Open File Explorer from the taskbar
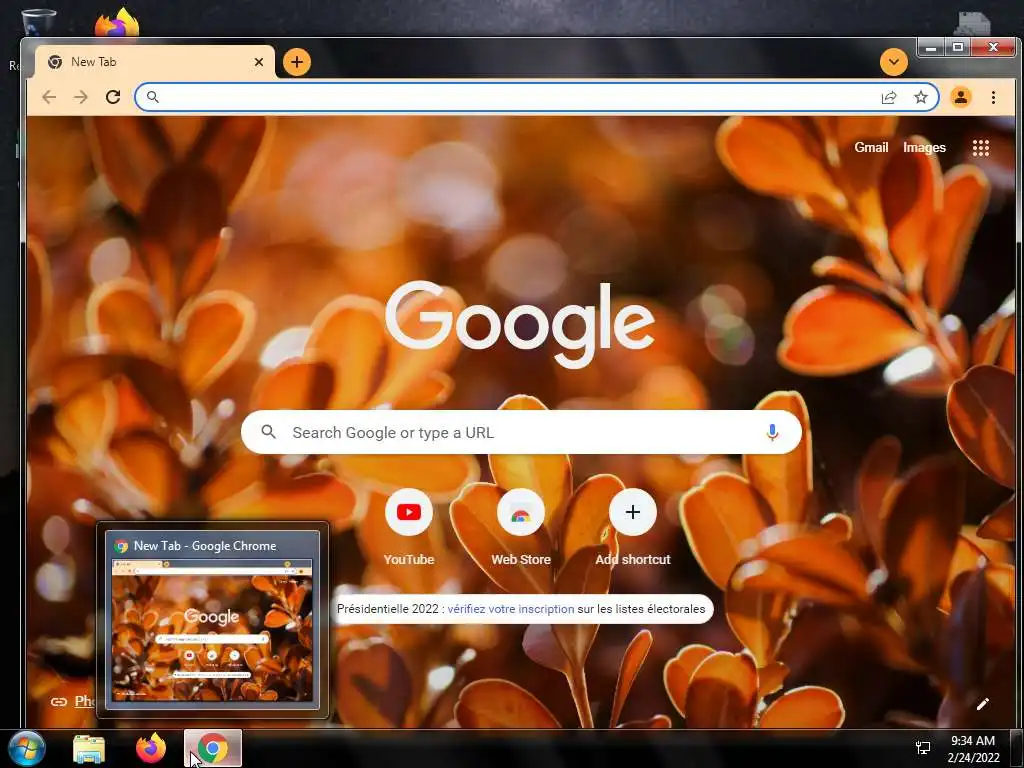This screenshot has height=768, width=1024. point(89,748)
